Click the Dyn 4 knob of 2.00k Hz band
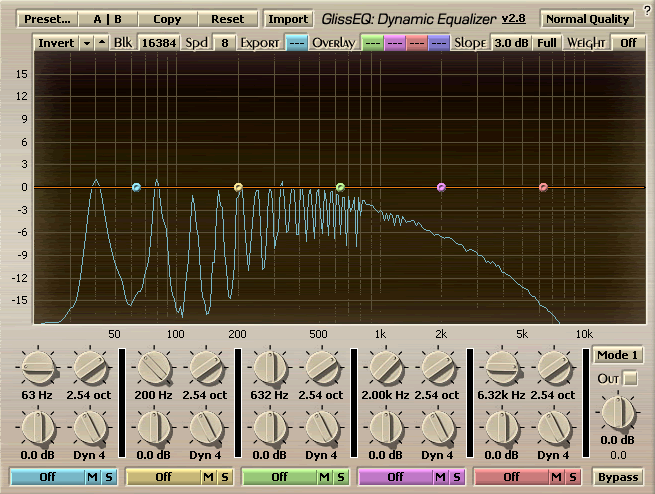Image resolution: width=655 pixels, height=494 pixels. coord(438,428)
